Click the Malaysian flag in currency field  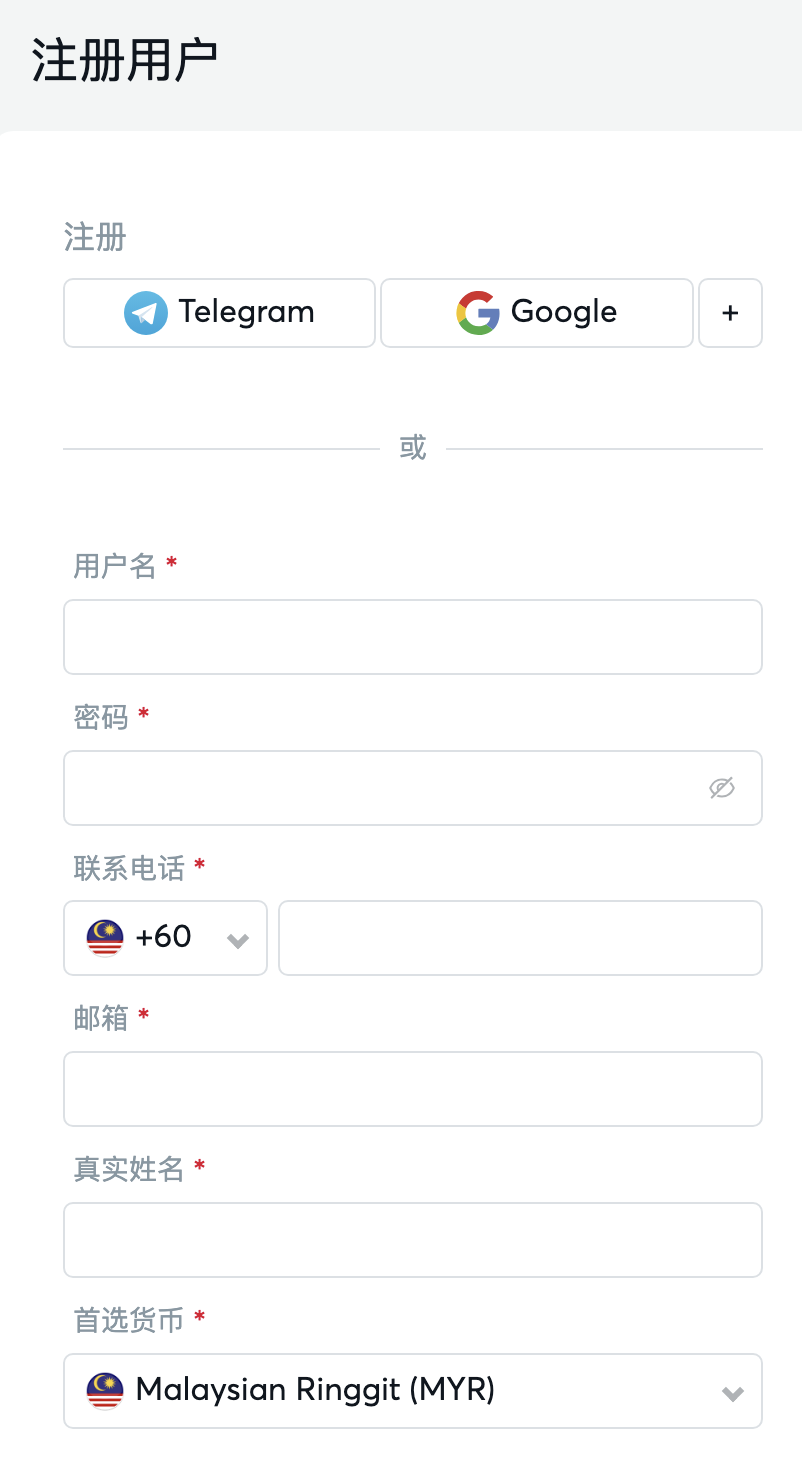click(x=105, y=1390)
